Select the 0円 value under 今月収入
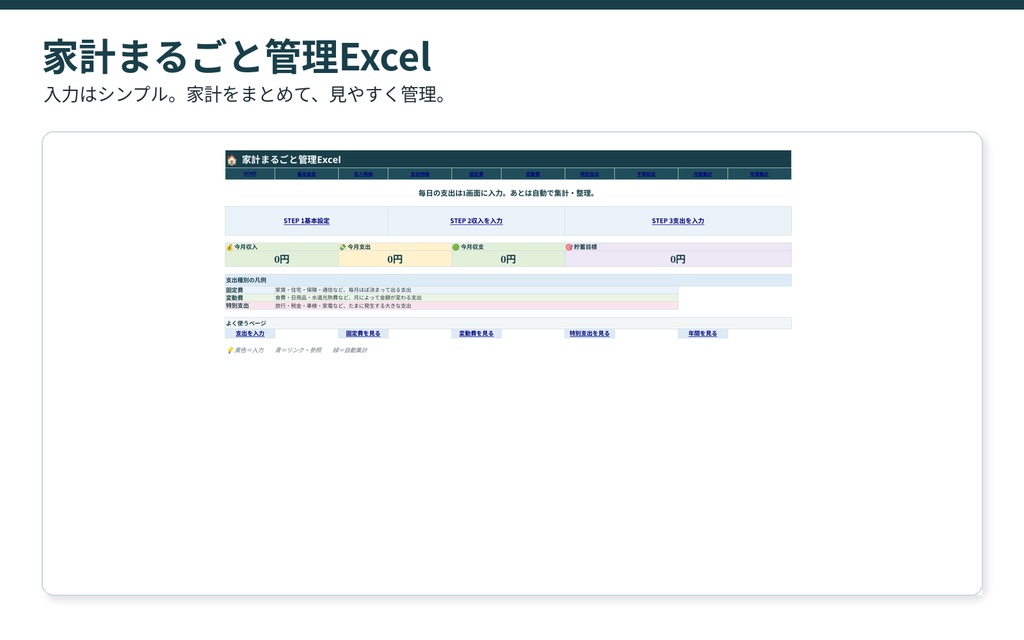 click(x=281, y=259)
